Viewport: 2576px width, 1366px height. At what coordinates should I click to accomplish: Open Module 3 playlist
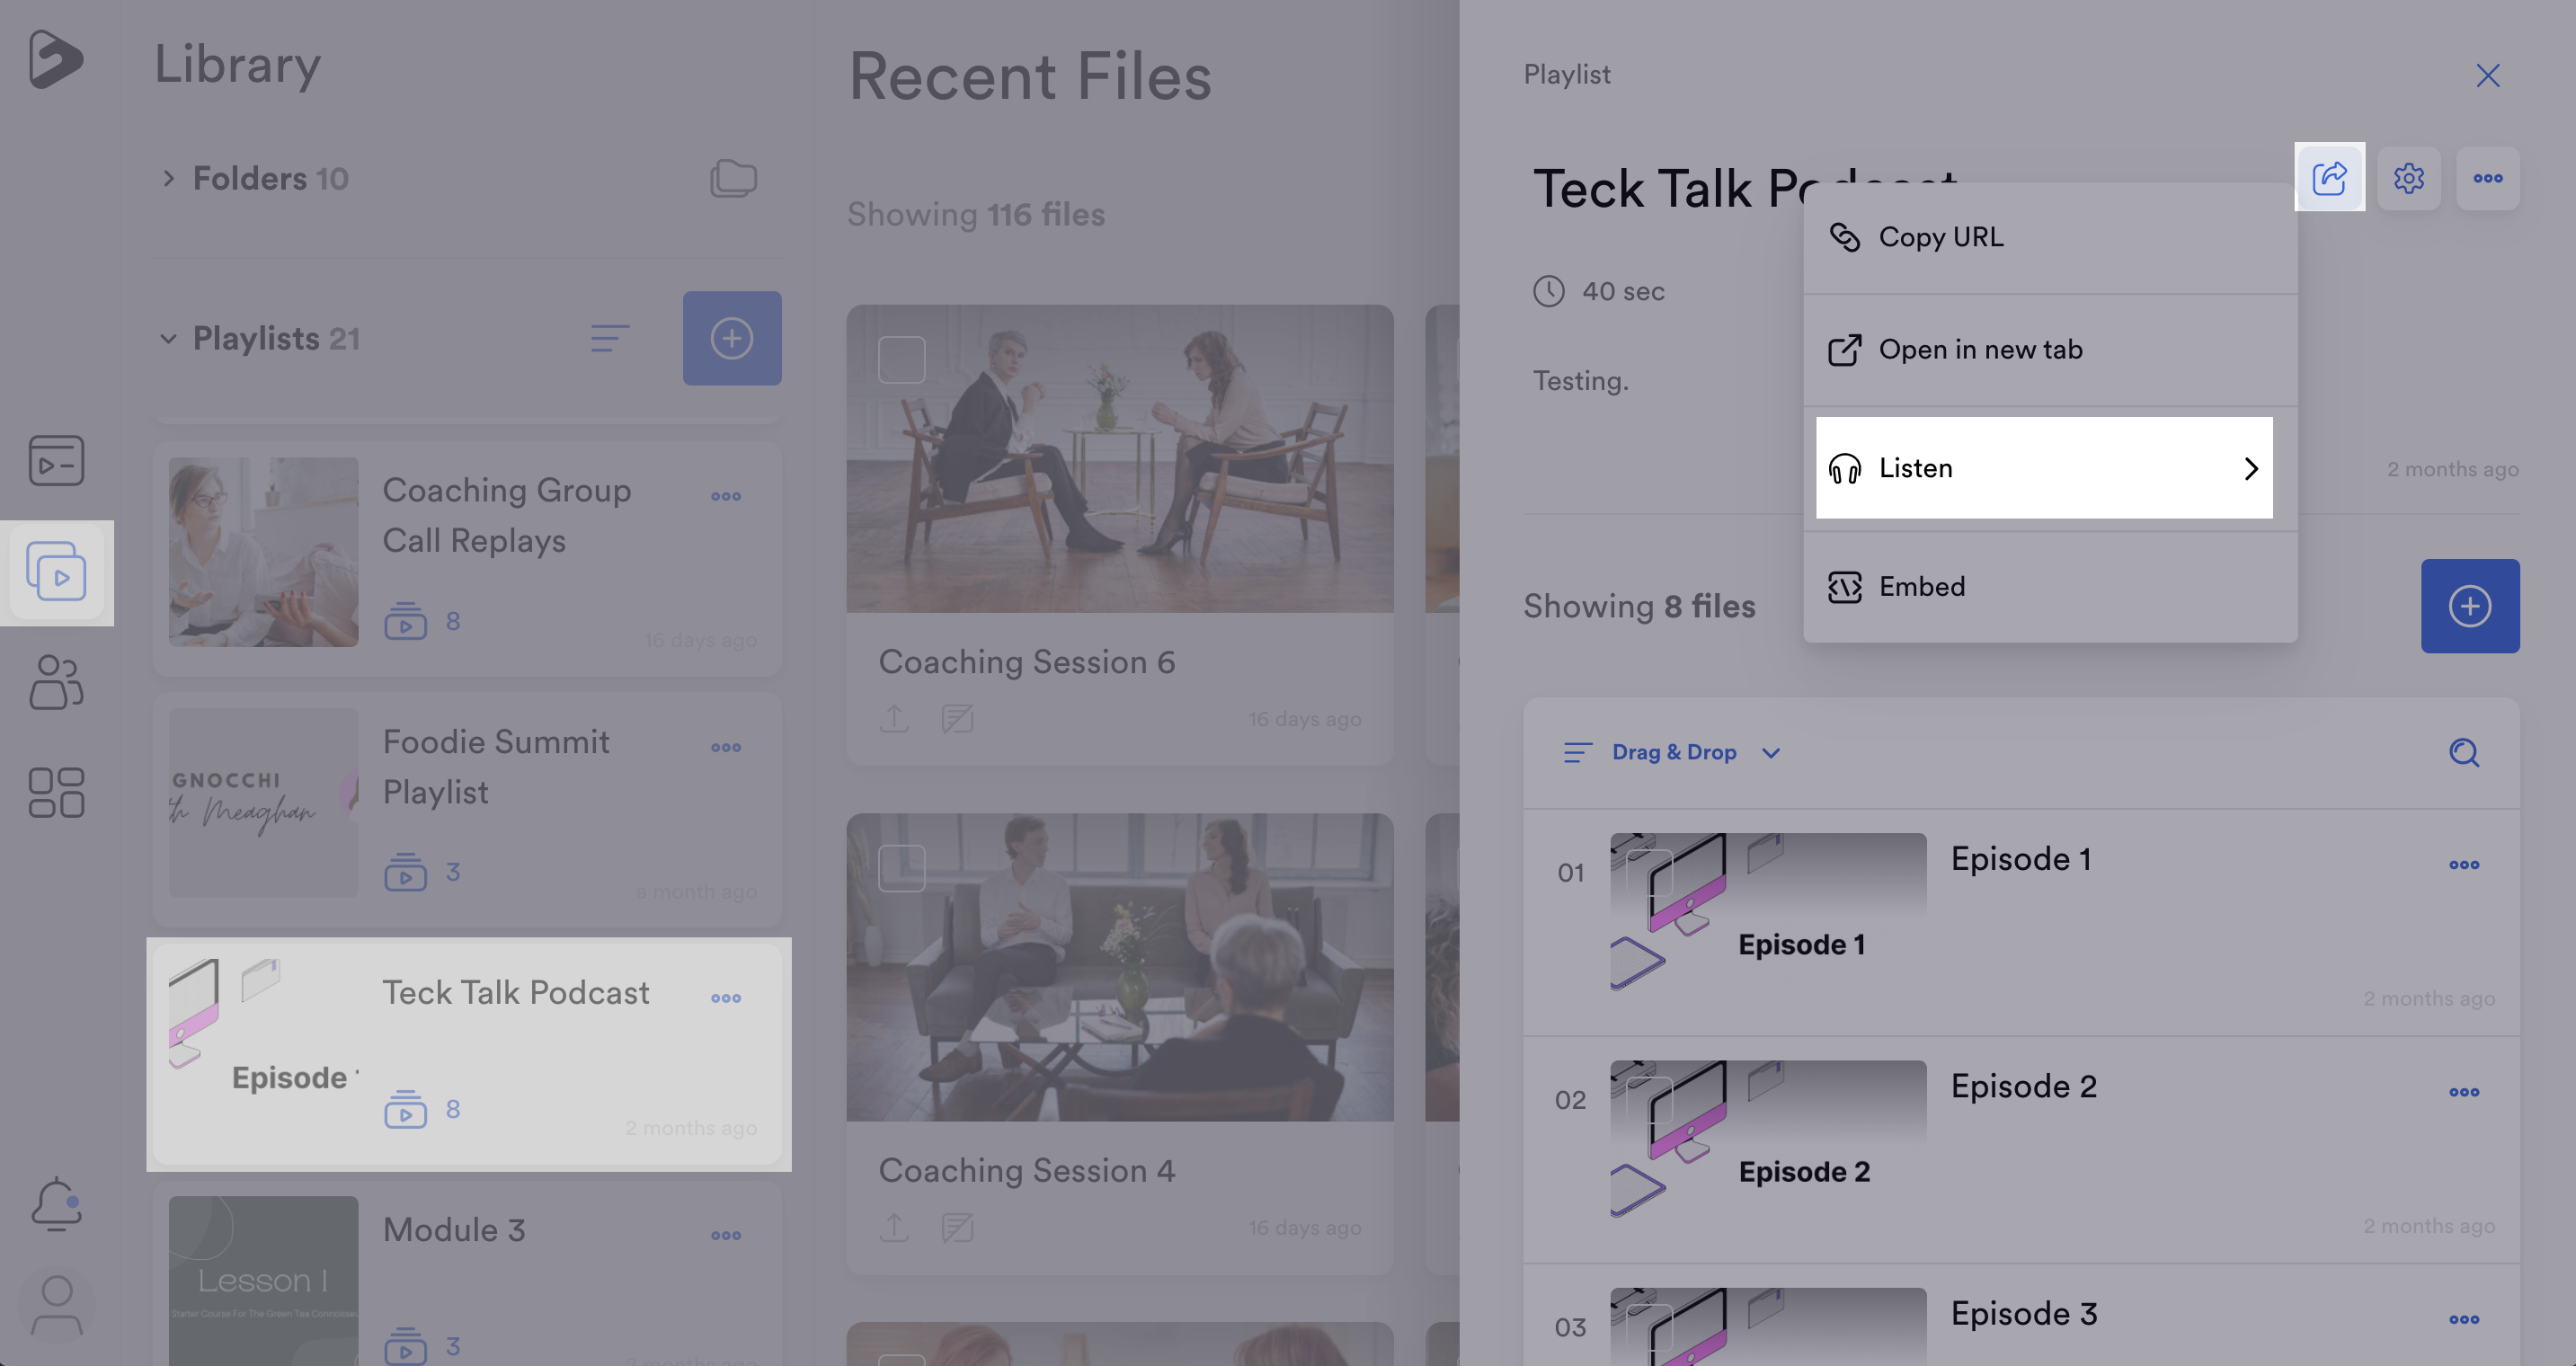[467, 1273]
